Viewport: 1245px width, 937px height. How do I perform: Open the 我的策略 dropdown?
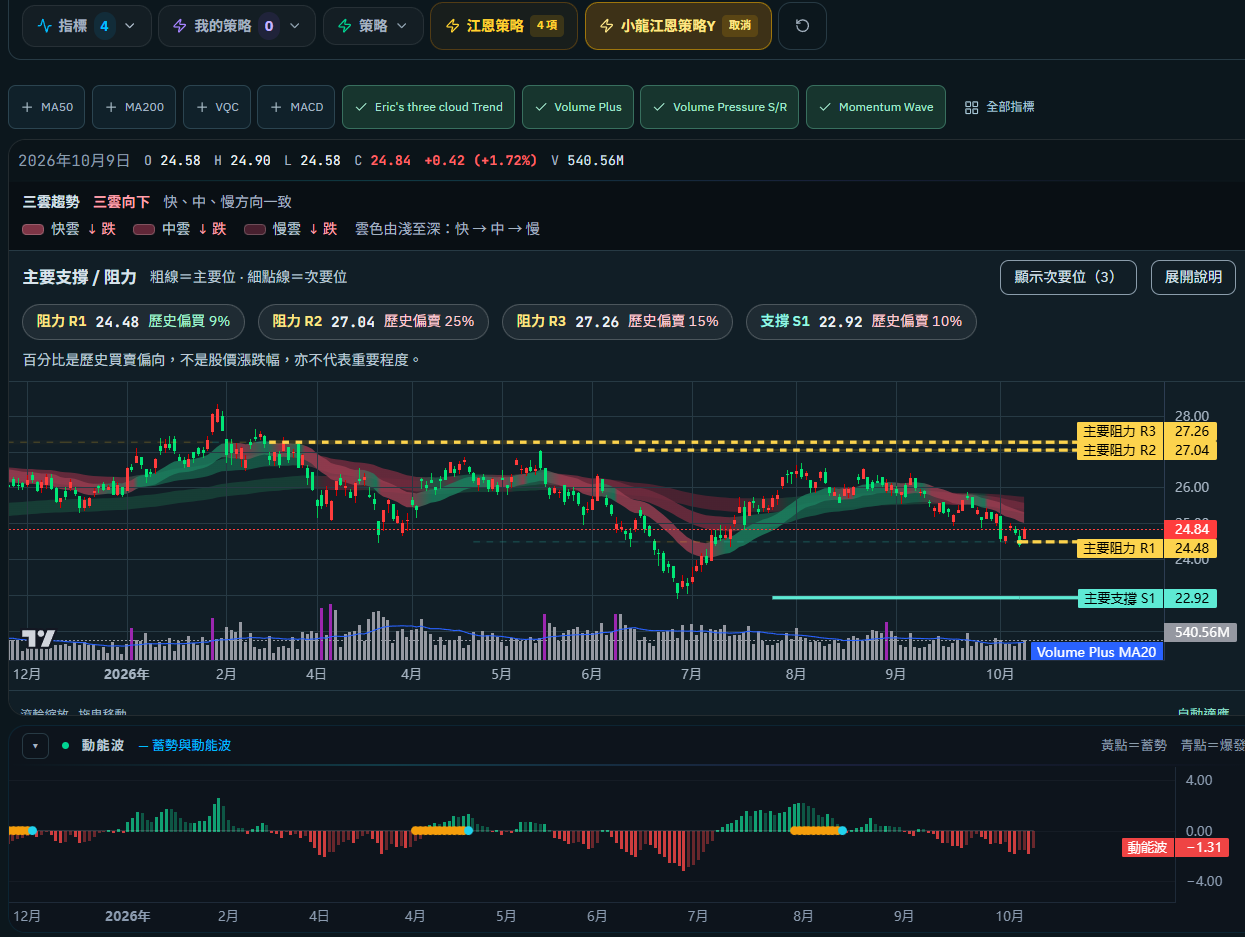237,26
